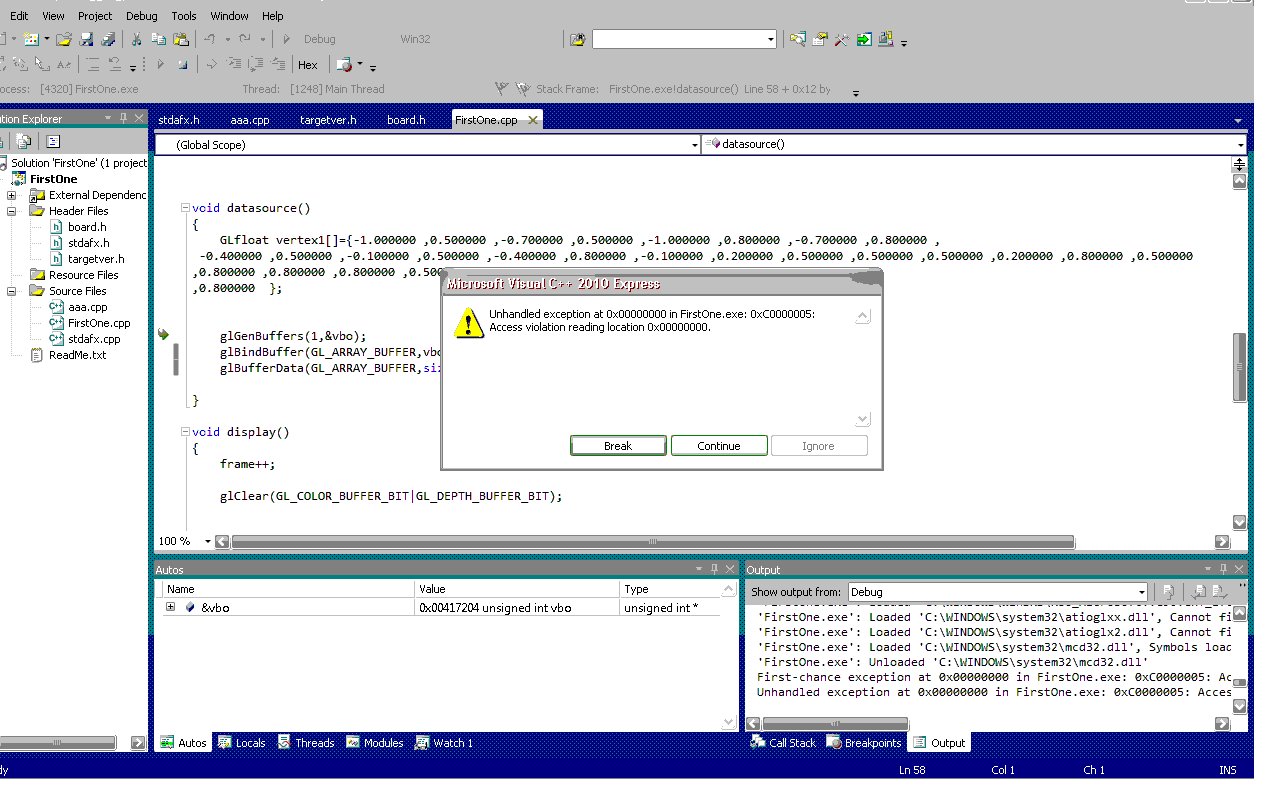Open Solution Explorer via its toolbar icon
The width and height of the screenshot is (1280, 800).
(797, 39)
